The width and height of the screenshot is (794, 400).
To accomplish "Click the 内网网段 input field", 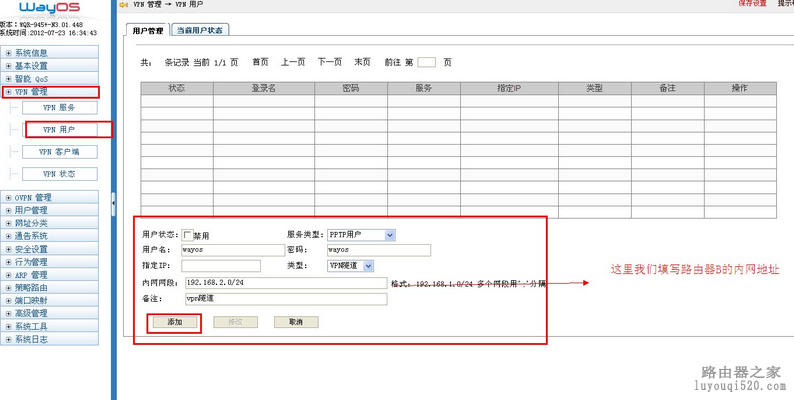I will click(x=286, y=283).
